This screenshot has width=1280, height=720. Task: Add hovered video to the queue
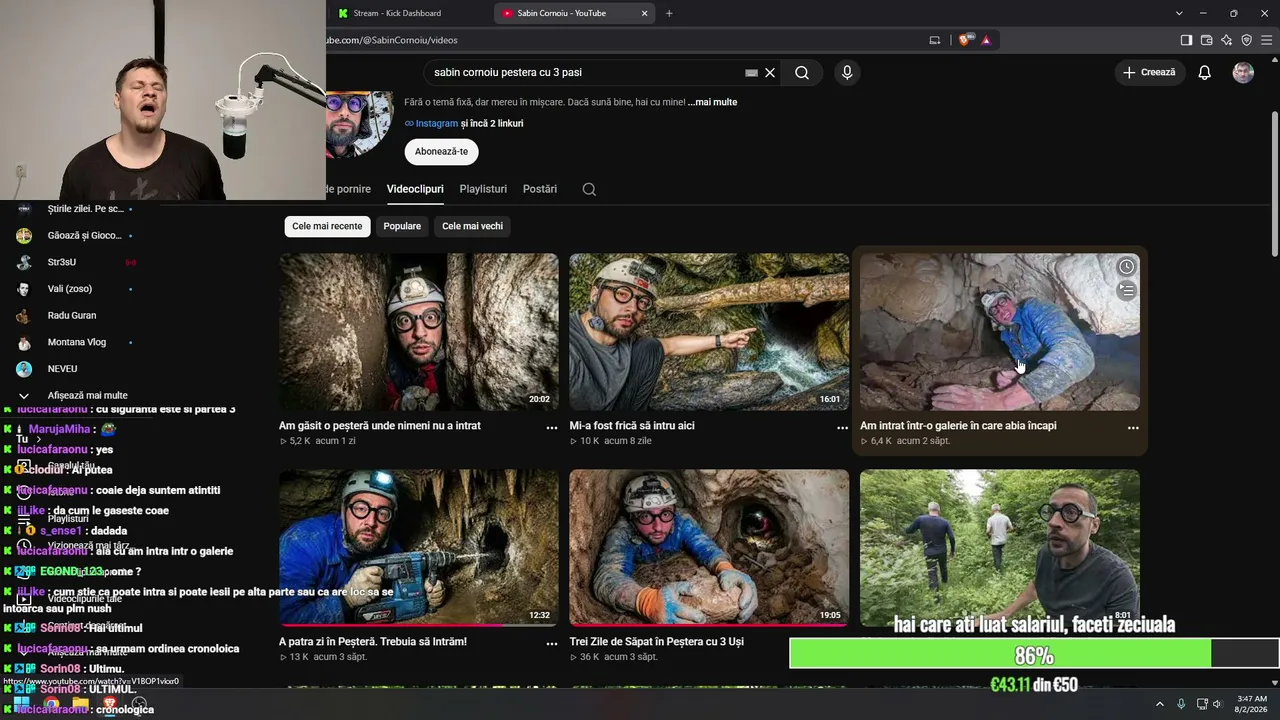coord(1126,291)
